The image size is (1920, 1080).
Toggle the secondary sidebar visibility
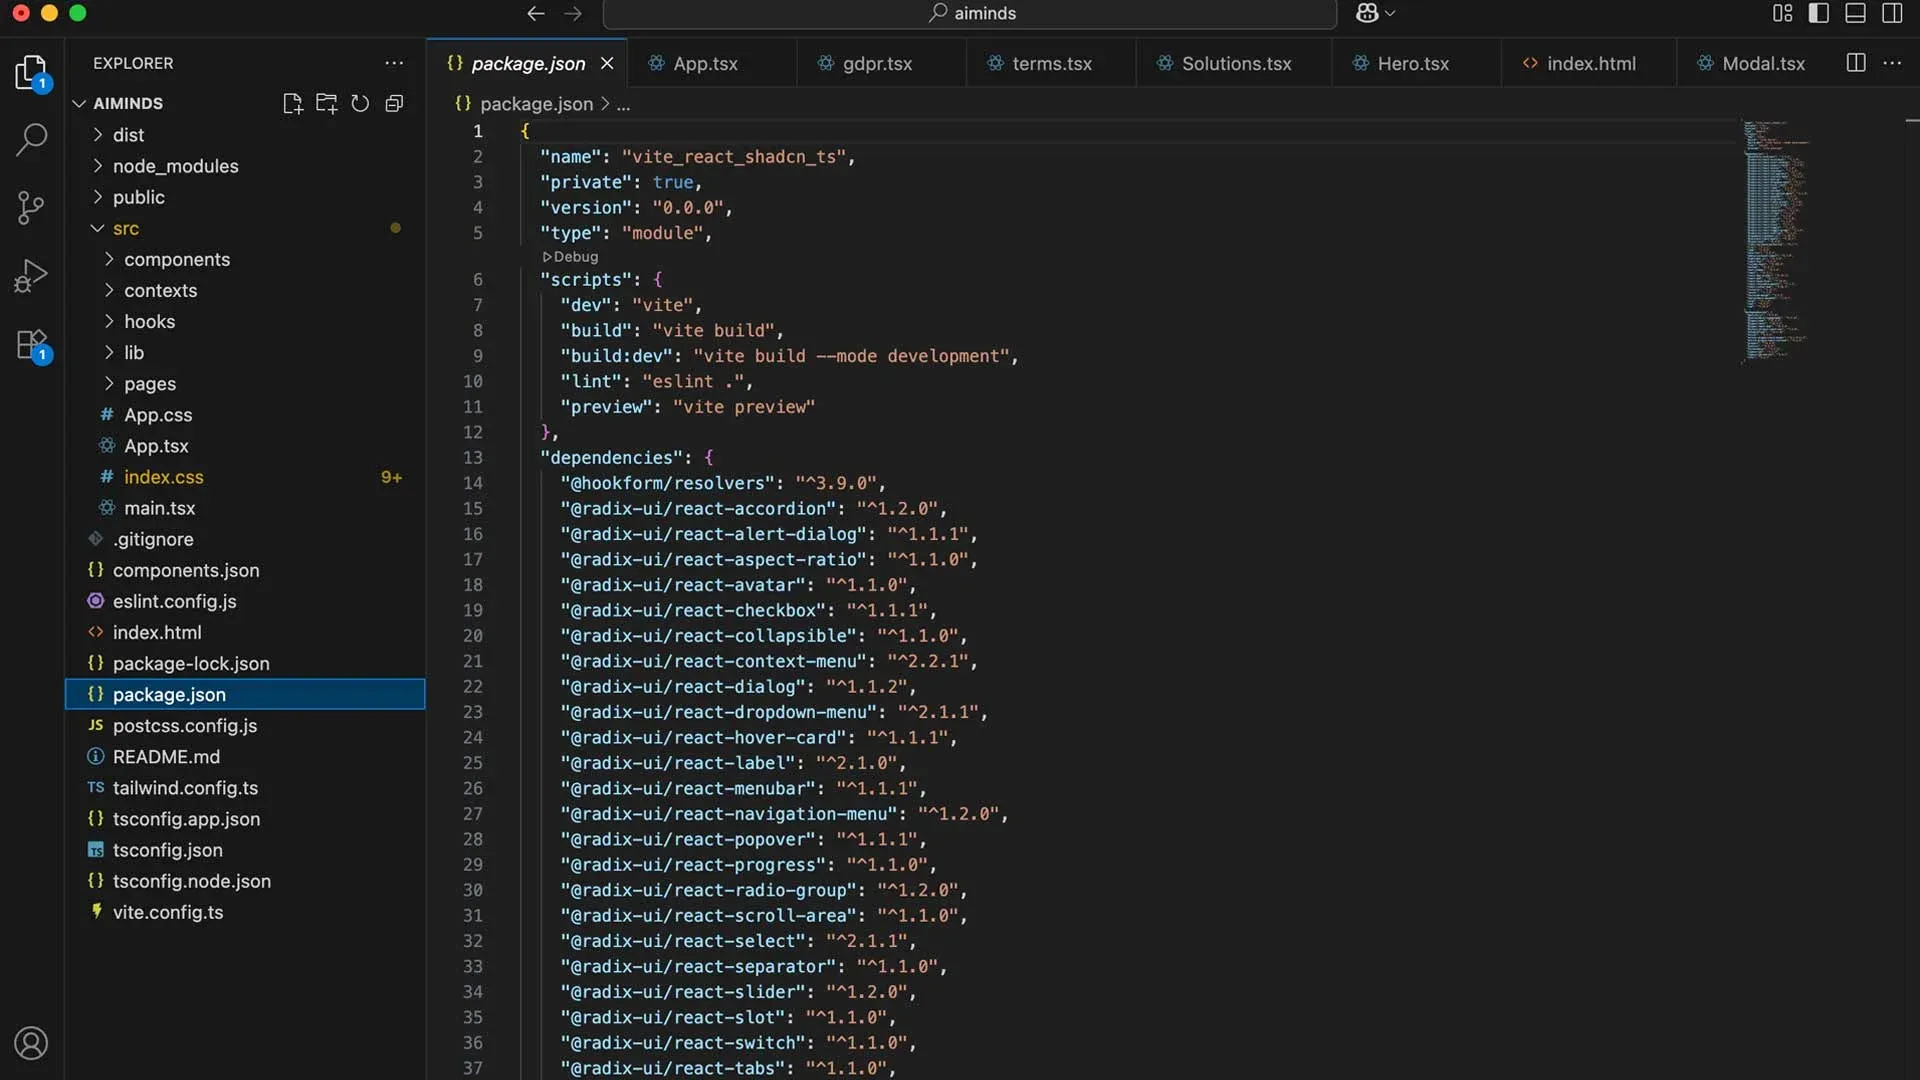click(1893, 13)
